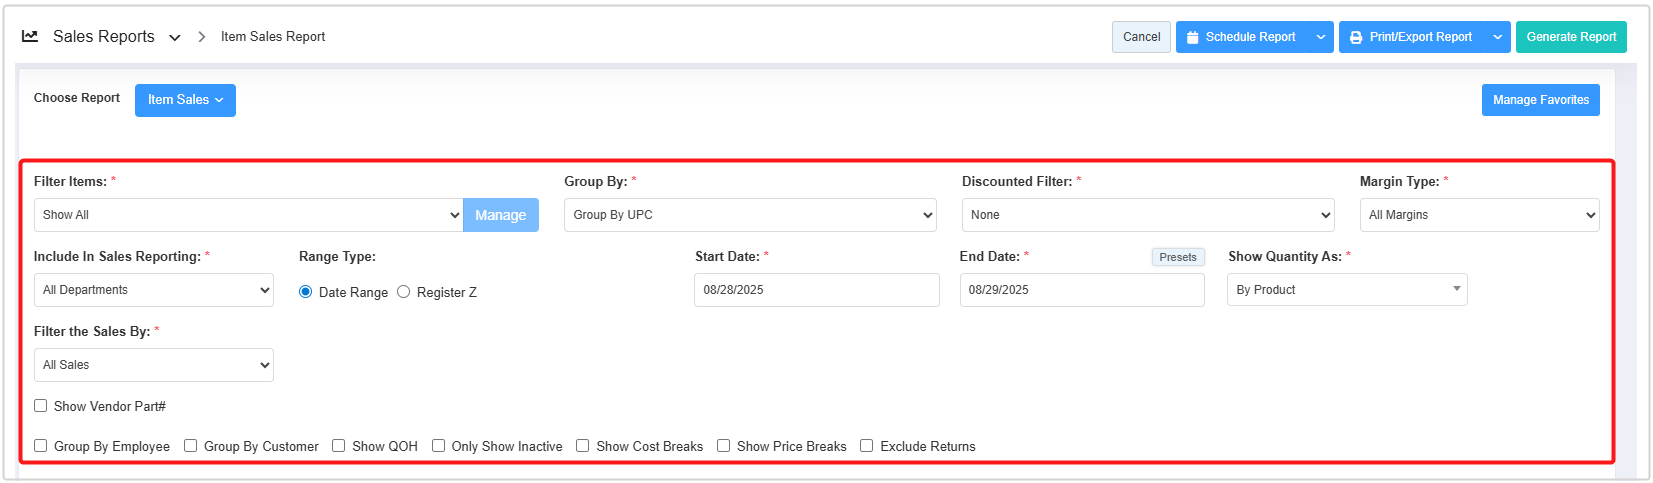Select the Register Z radio option
This screenshot has height=483, width=1653.
[x=404, y=292]
